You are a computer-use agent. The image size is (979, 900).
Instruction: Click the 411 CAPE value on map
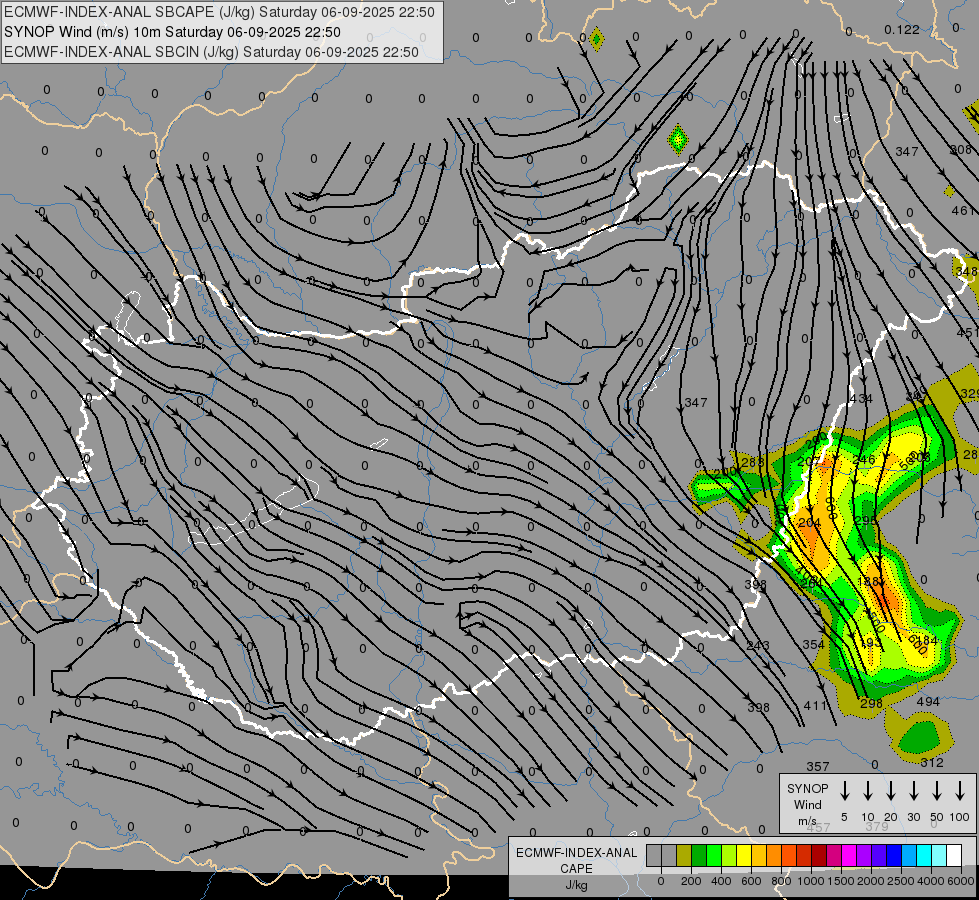pos(815,706)
